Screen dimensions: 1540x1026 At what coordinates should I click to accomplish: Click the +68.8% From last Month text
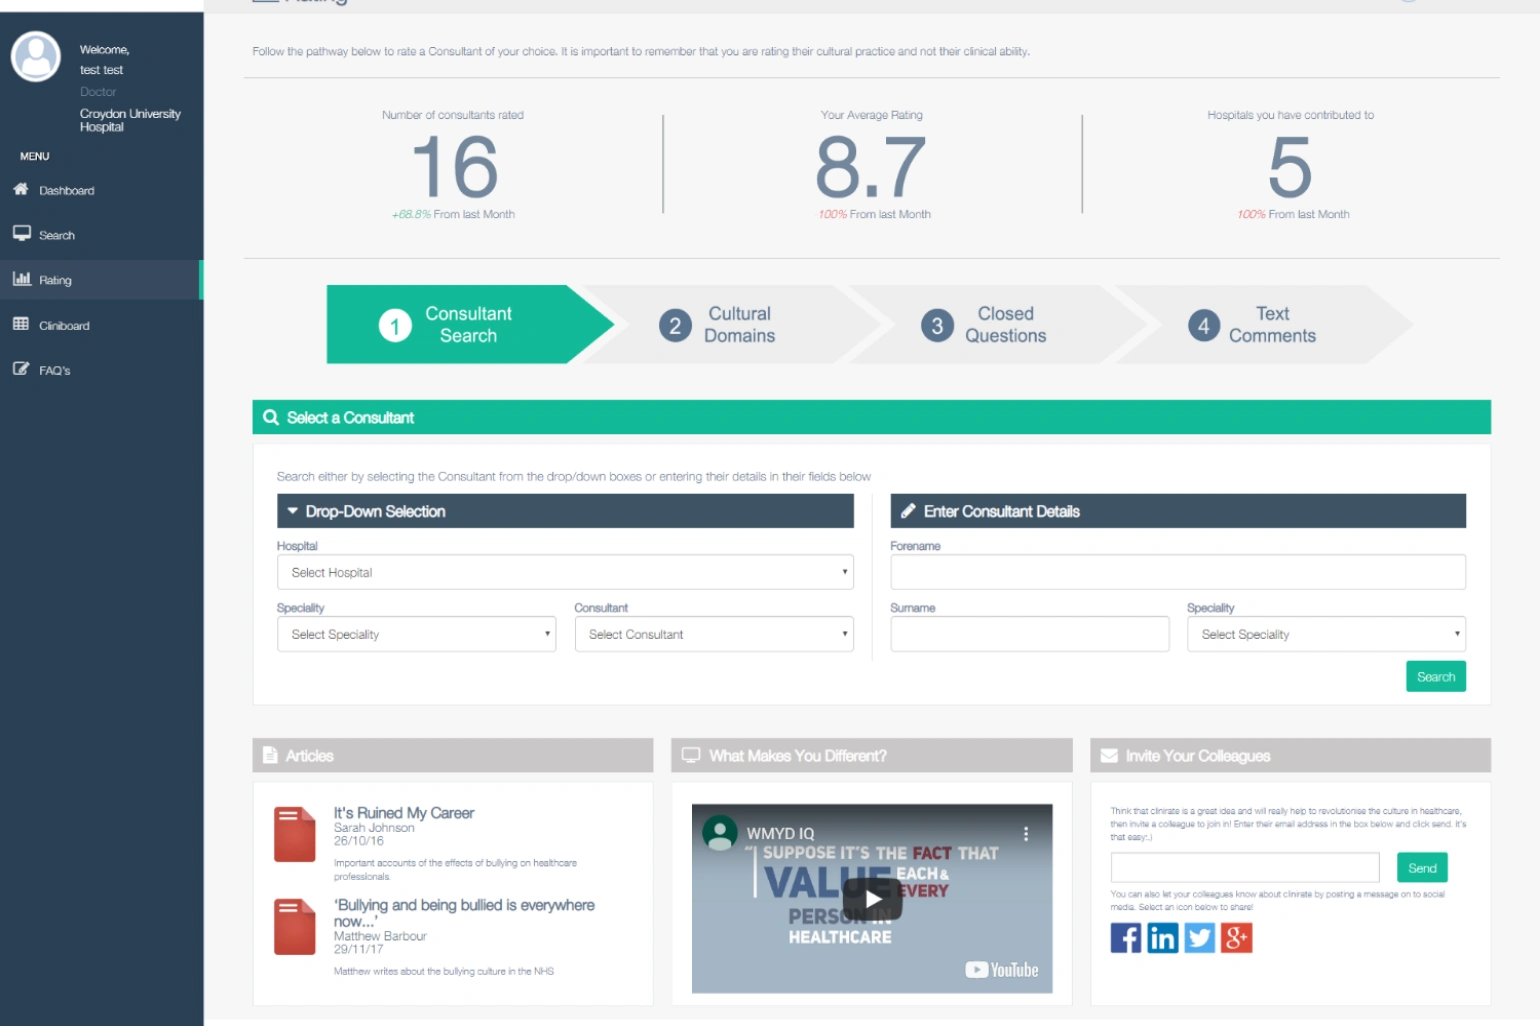tap(453, 214)
